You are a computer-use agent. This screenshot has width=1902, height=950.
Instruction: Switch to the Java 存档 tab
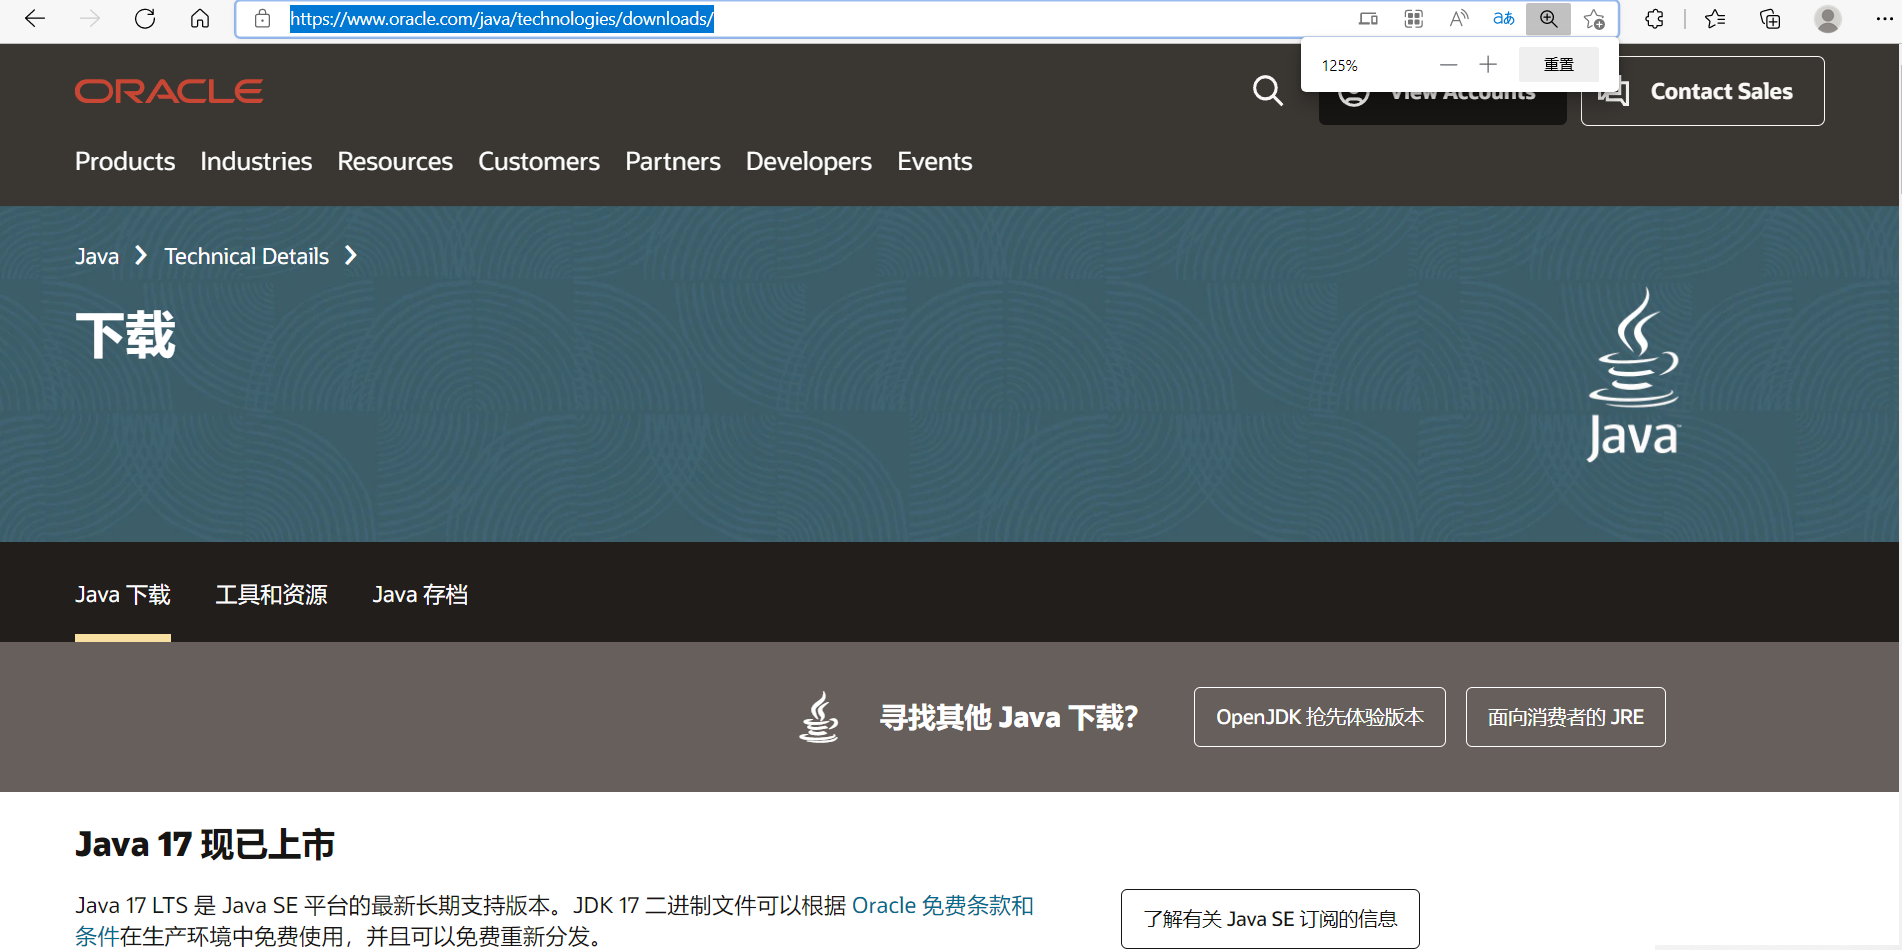[x=420, y=595]
